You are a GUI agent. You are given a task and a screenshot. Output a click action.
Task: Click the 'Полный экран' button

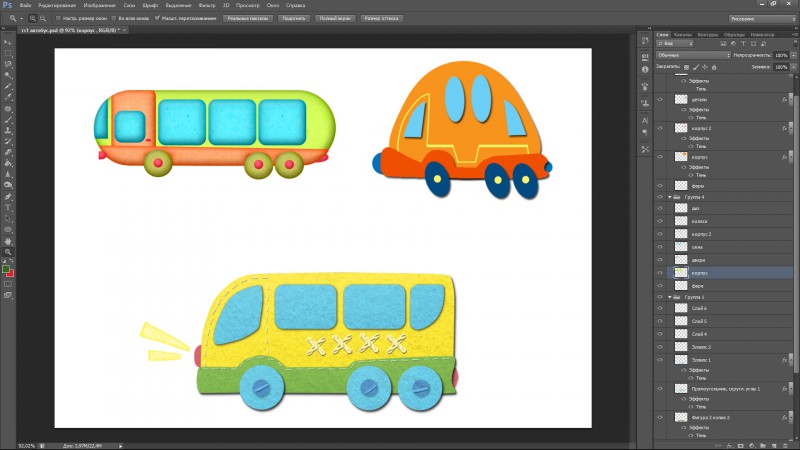click(x=335, y=18)
